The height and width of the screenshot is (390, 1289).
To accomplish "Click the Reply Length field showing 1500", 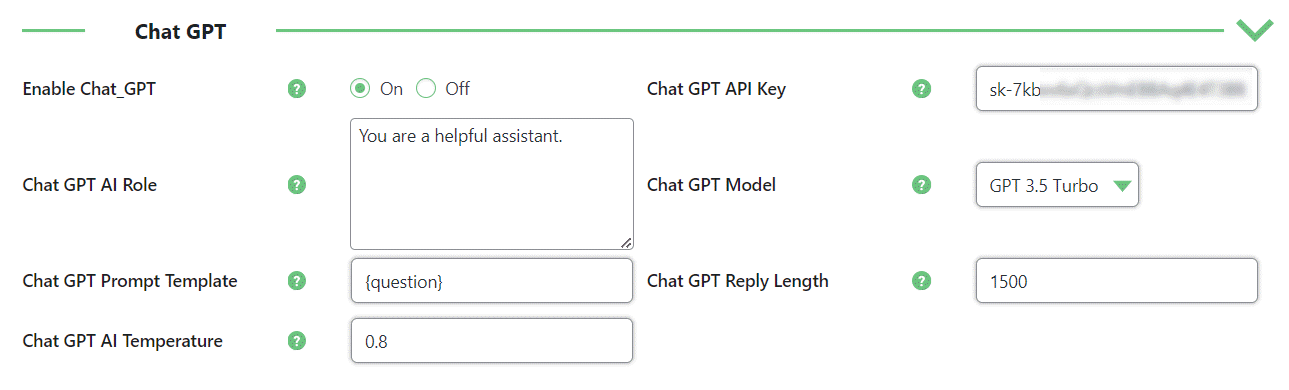I will click(1116, 281).
